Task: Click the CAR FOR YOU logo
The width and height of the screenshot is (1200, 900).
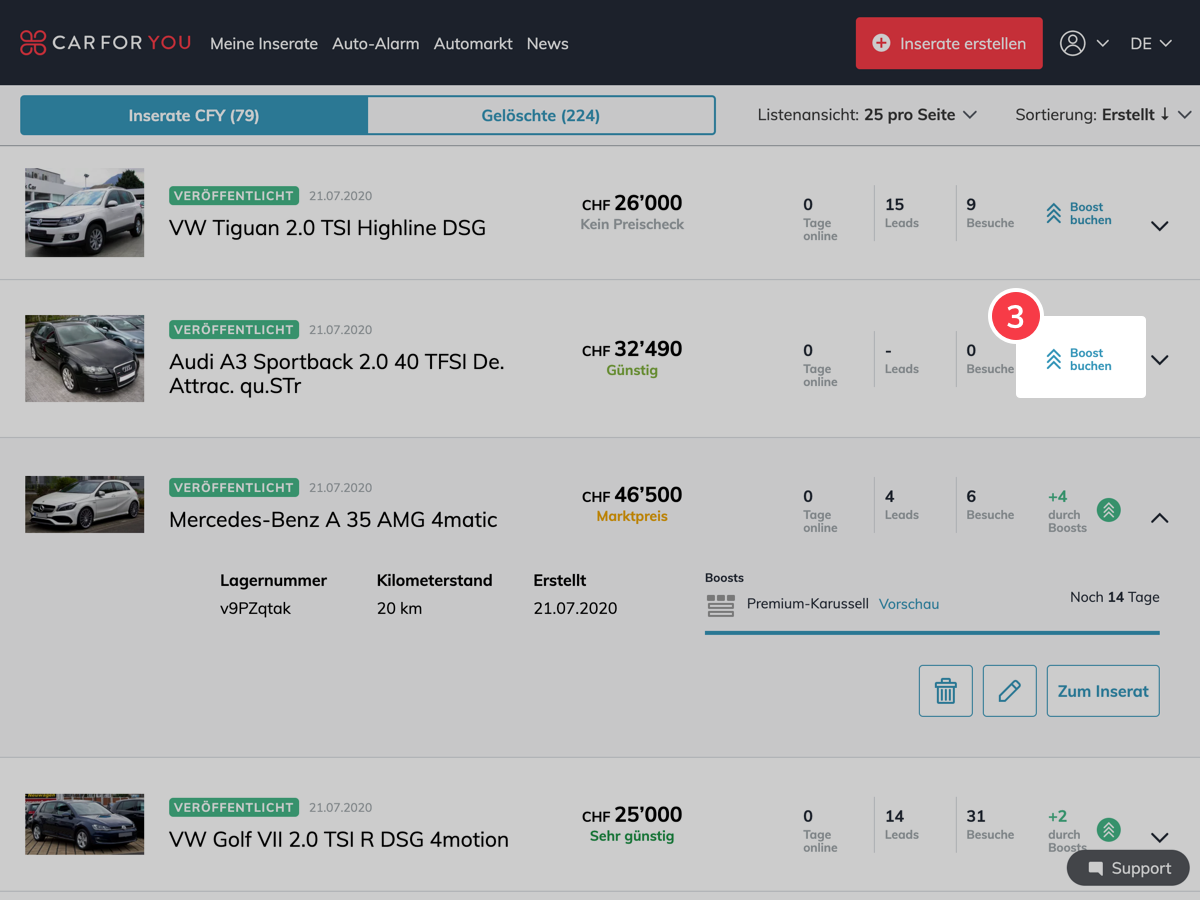Action: click(105, 43)
